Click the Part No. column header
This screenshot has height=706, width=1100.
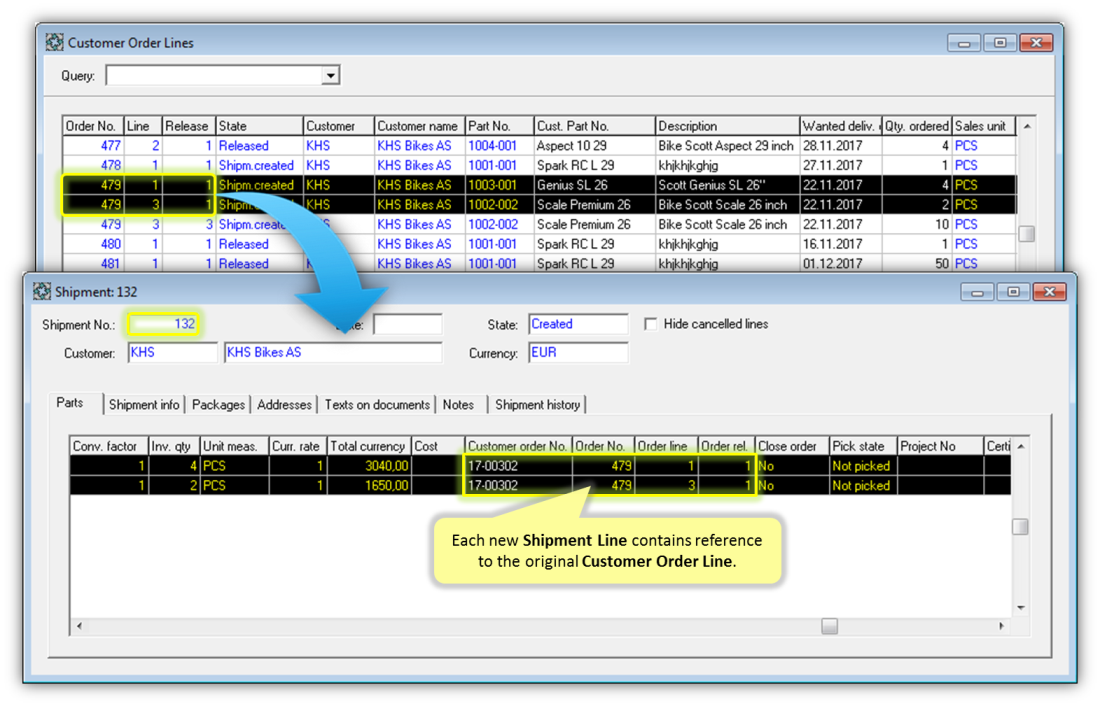tap(499, 126)
